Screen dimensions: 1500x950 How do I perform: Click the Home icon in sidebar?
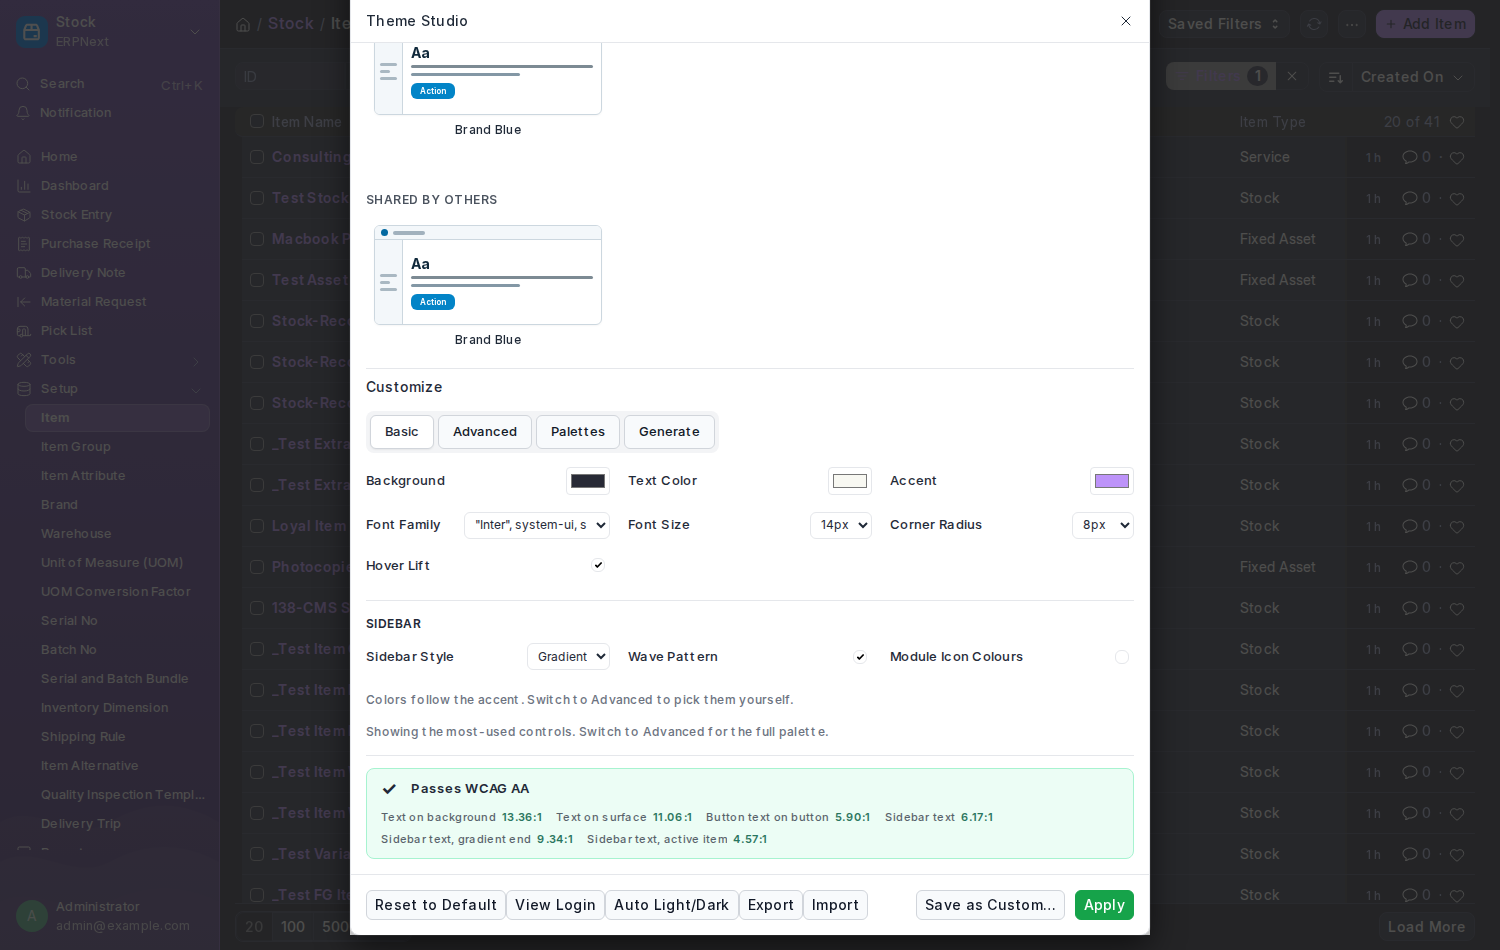point(24,157)
